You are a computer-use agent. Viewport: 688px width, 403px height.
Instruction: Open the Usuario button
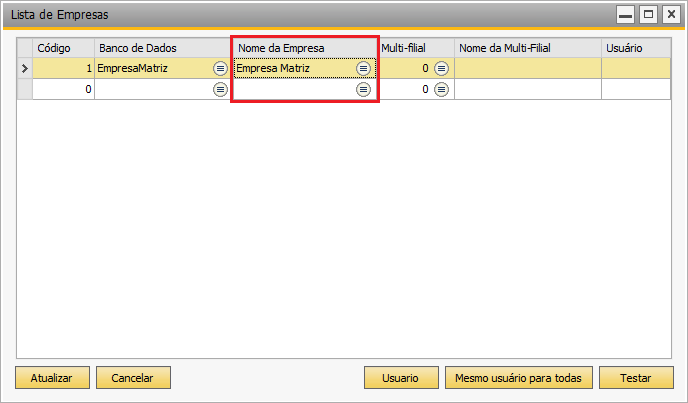pos(401,378)
